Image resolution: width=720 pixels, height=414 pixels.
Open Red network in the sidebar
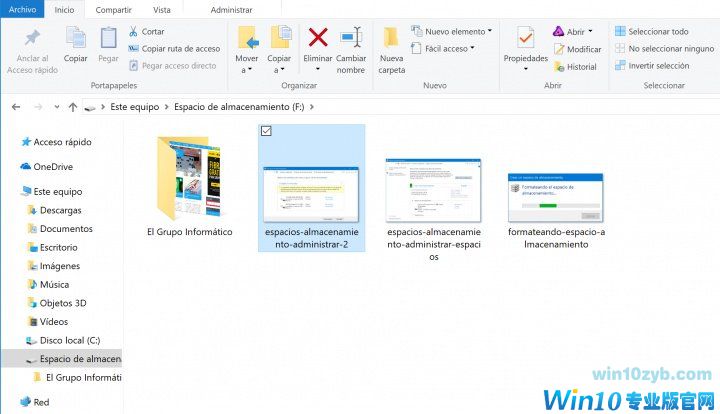pos(35,403)
